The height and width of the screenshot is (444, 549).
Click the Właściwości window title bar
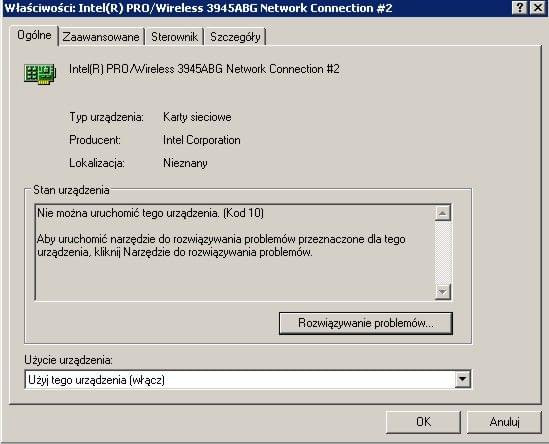click(x=257, y=8)
